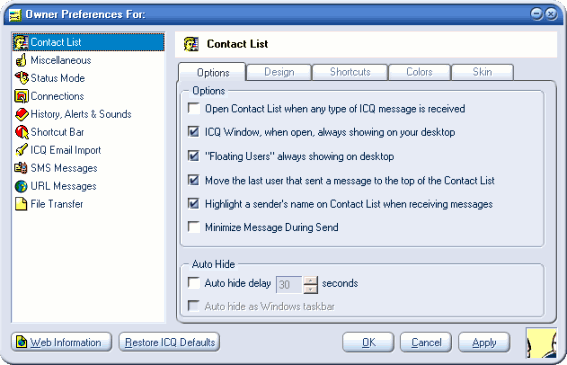Switch to the Design tab

click(279, 72)
